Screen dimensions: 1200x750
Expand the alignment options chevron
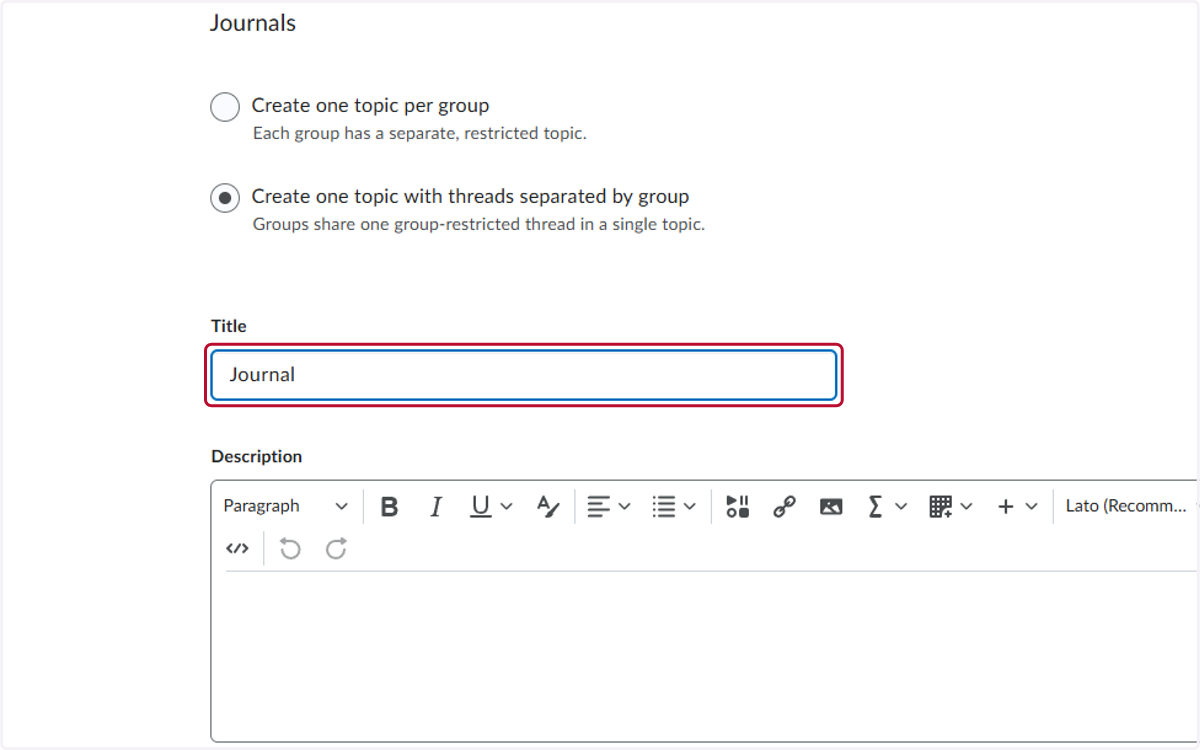625,507
